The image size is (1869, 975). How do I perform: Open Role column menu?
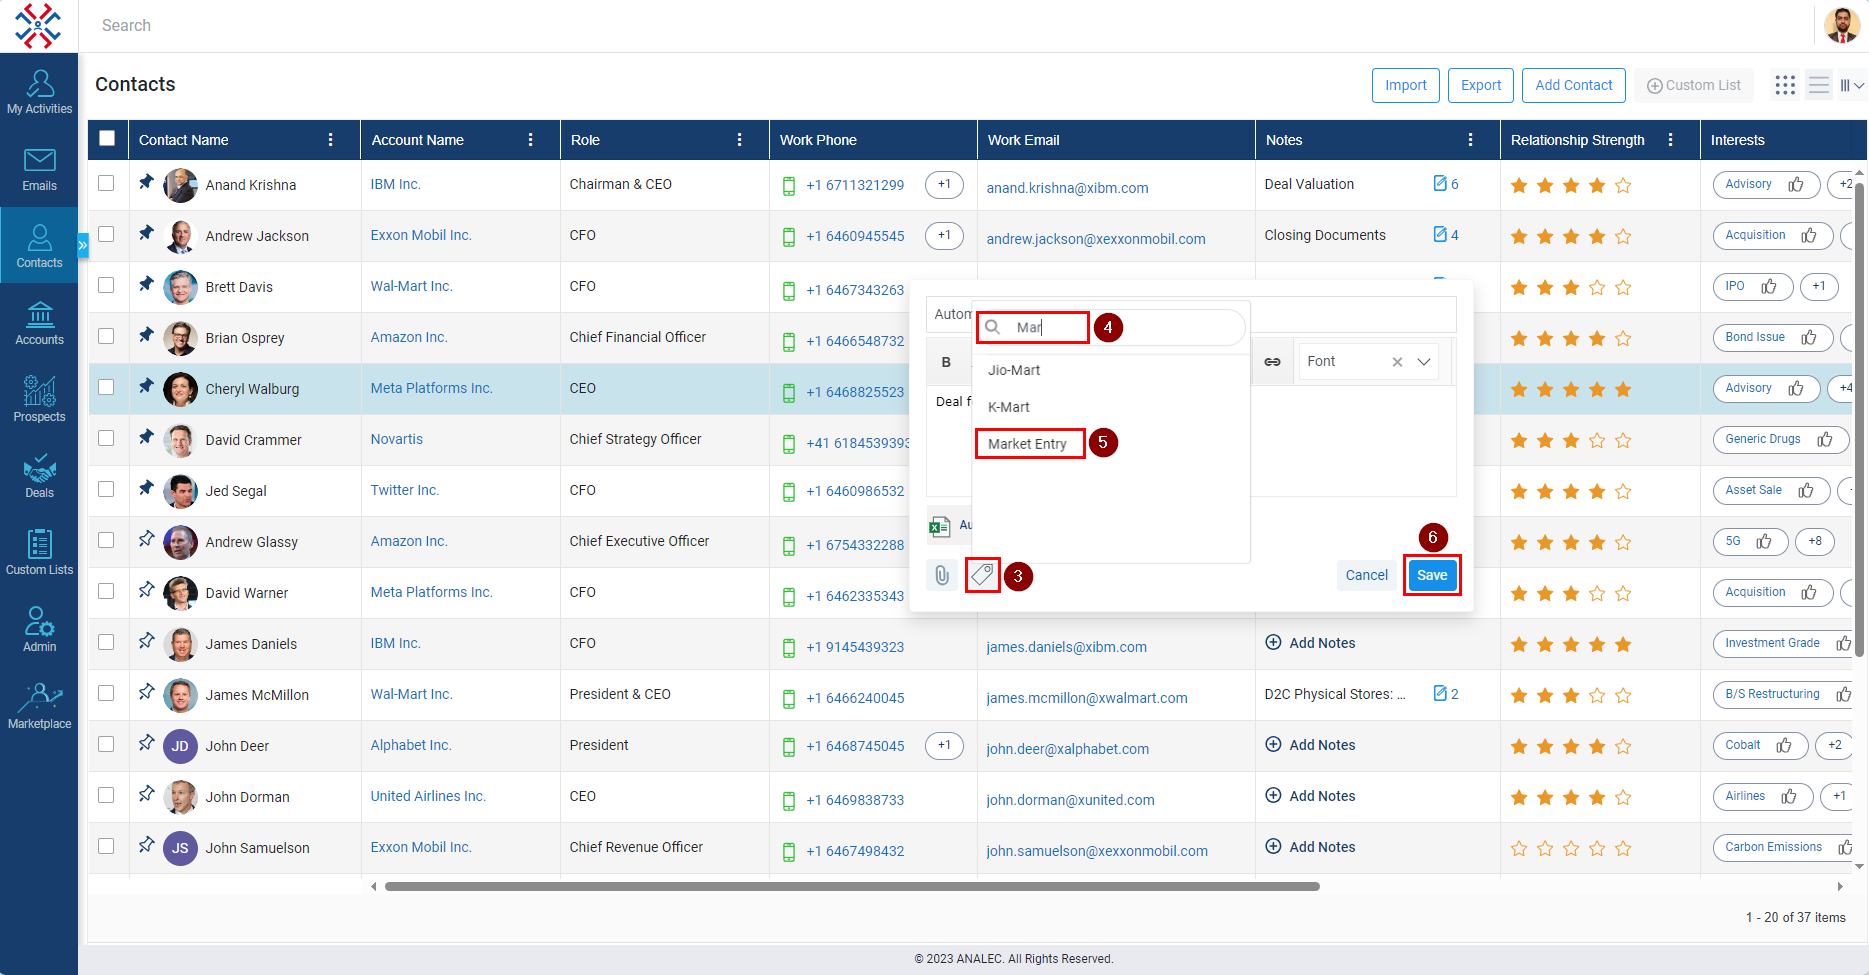click(x=739, y=140)
